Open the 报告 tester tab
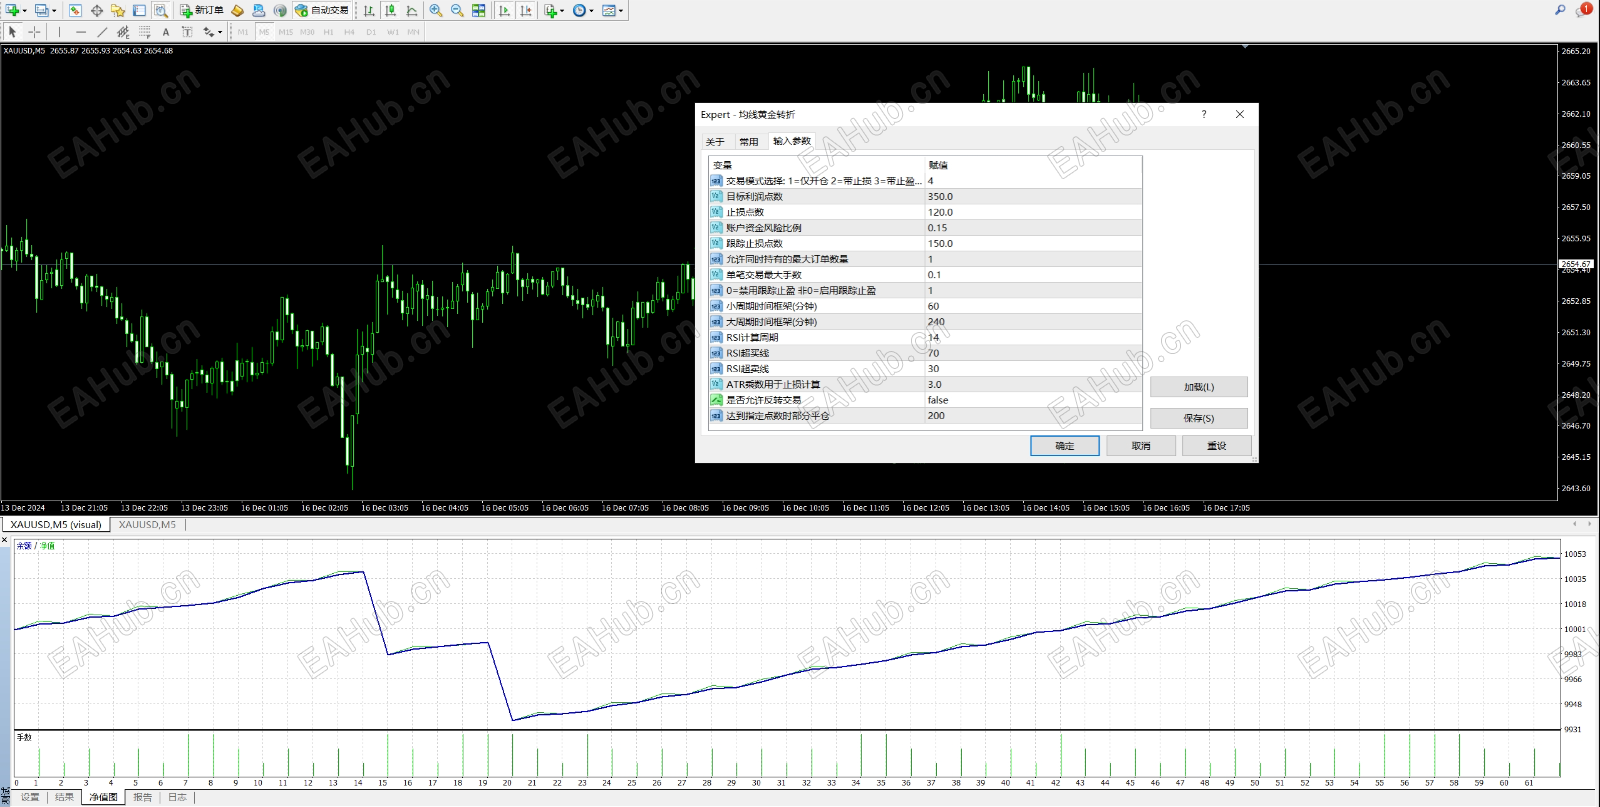1600x807 pixels. tap(143, 797)
